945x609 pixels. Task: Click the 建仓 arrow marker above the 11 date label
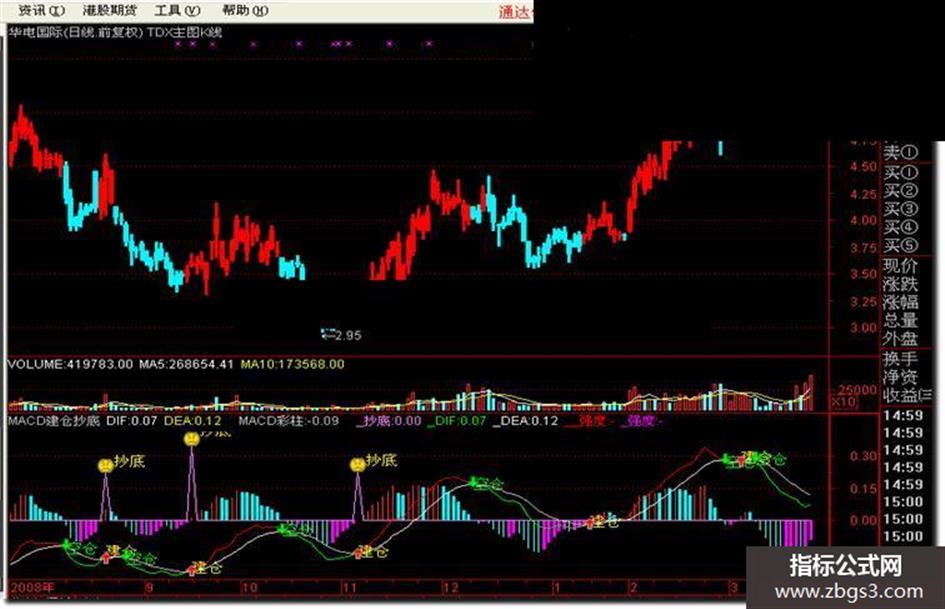click(359, 552)
